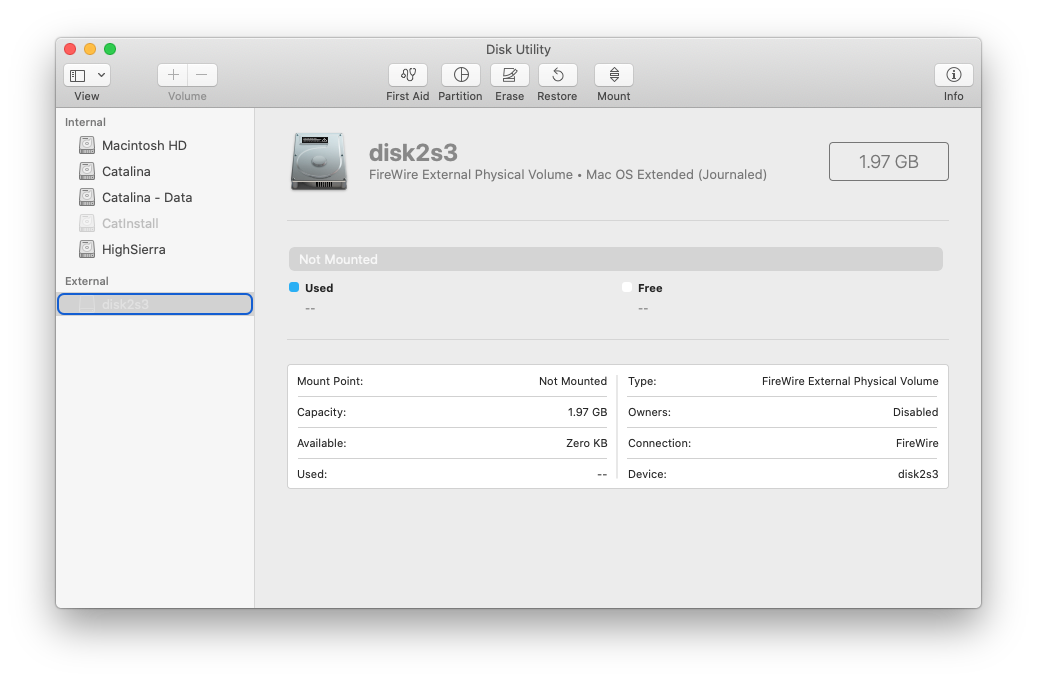Click the First Aid stethoscope icon

pyautogui.click(x=407, y=75)
